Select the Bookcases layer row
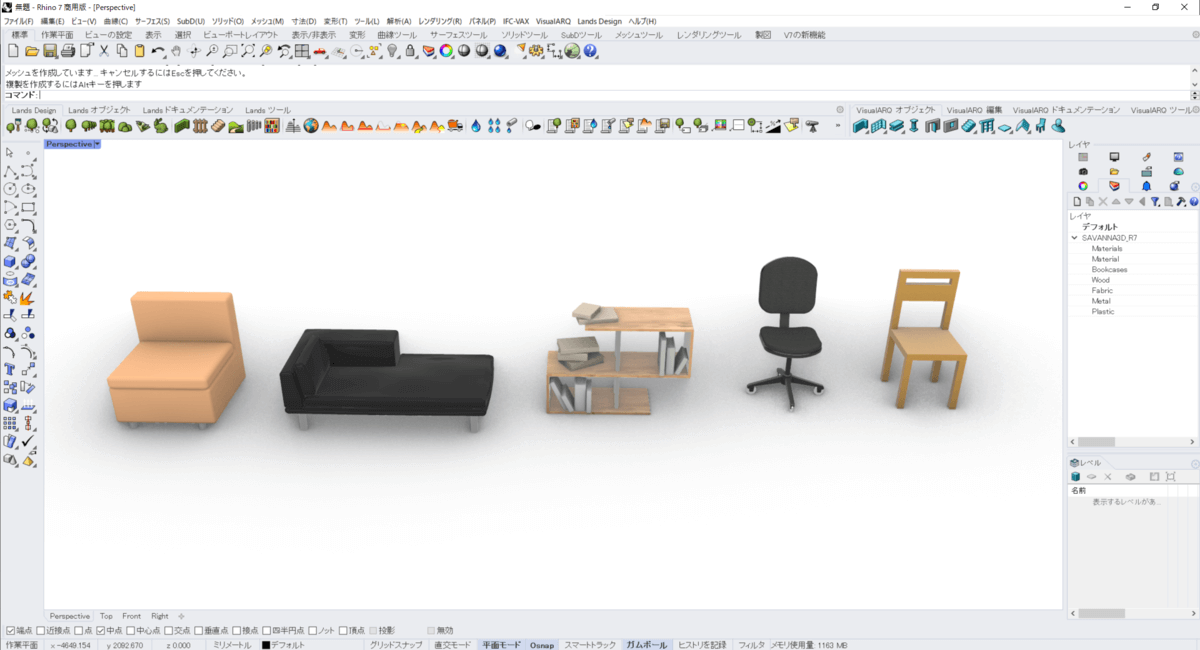 (x=1133, y=269)
